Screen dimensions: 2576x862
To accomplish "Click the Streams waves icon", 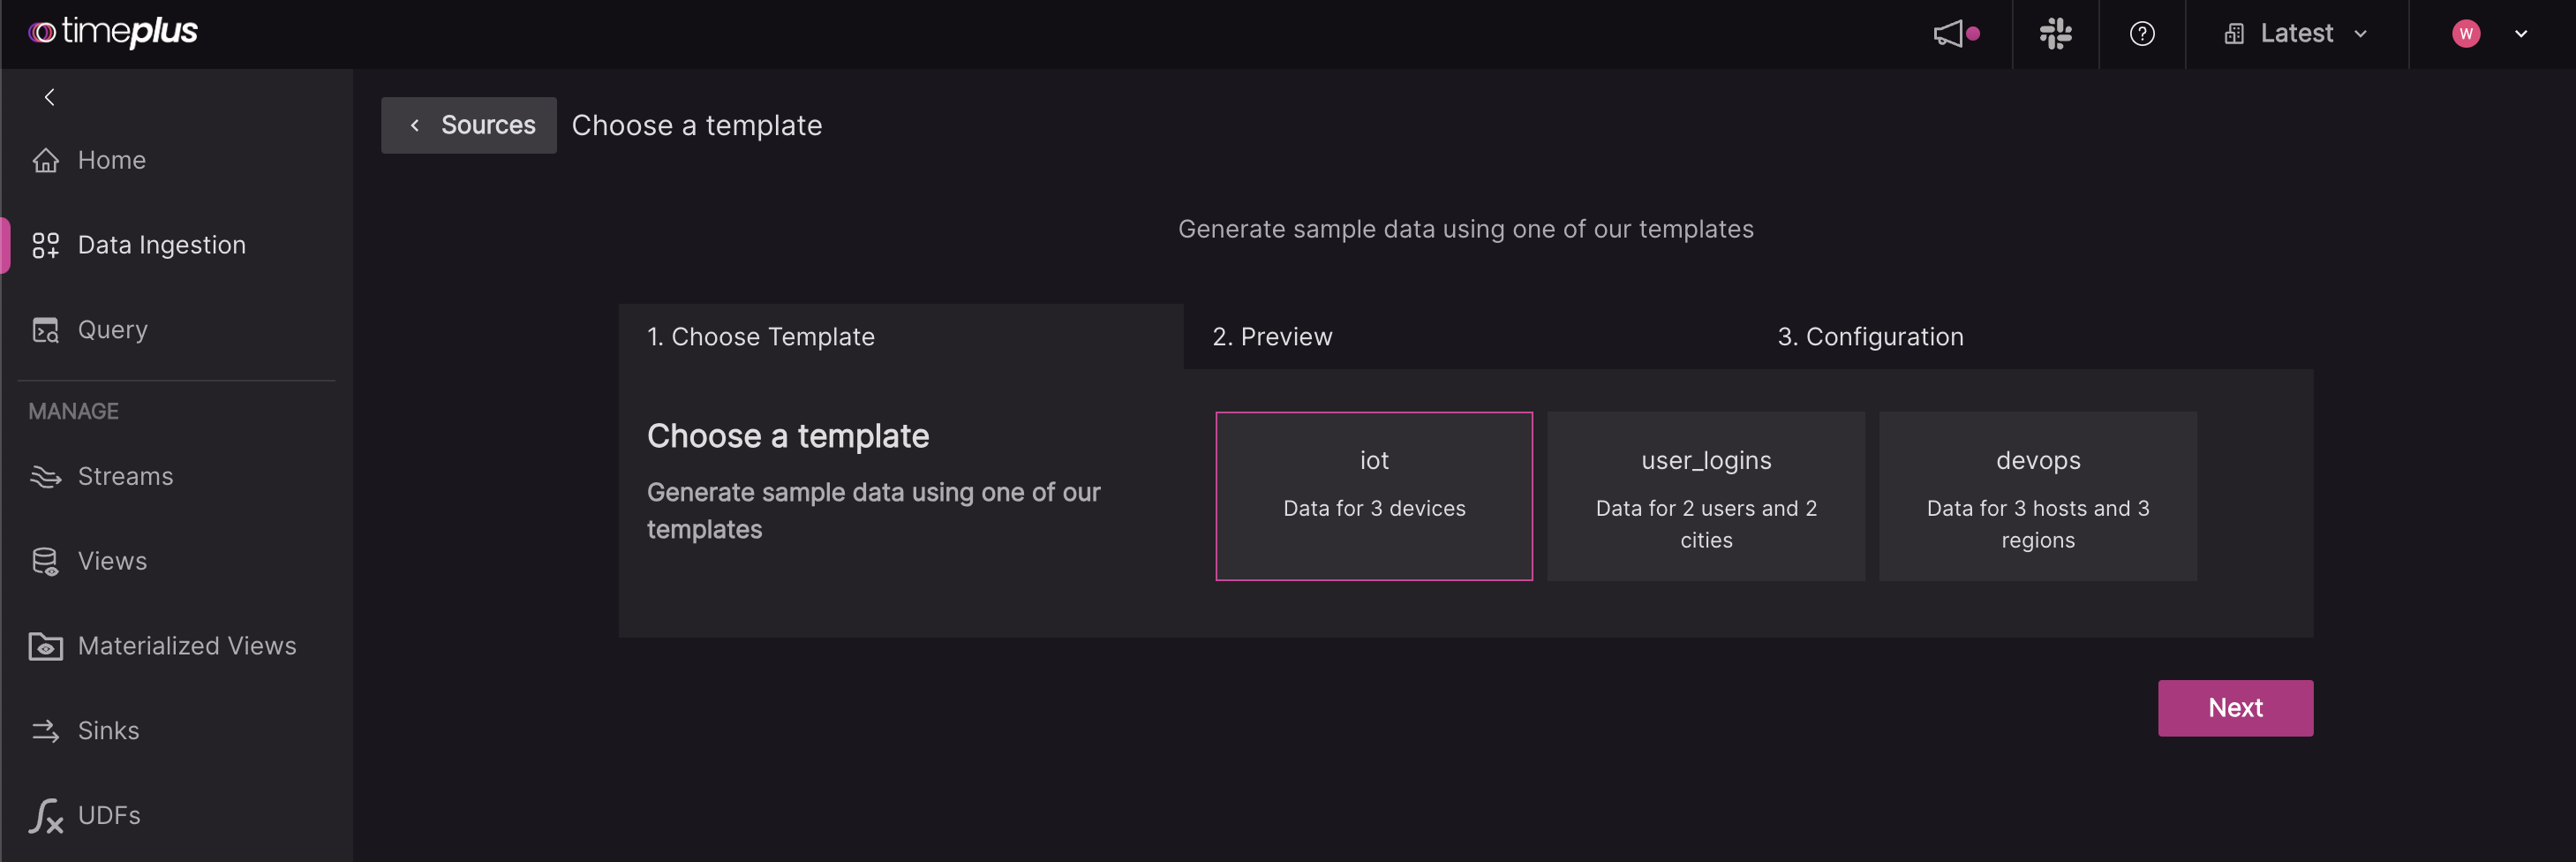I will pos(45,476).
